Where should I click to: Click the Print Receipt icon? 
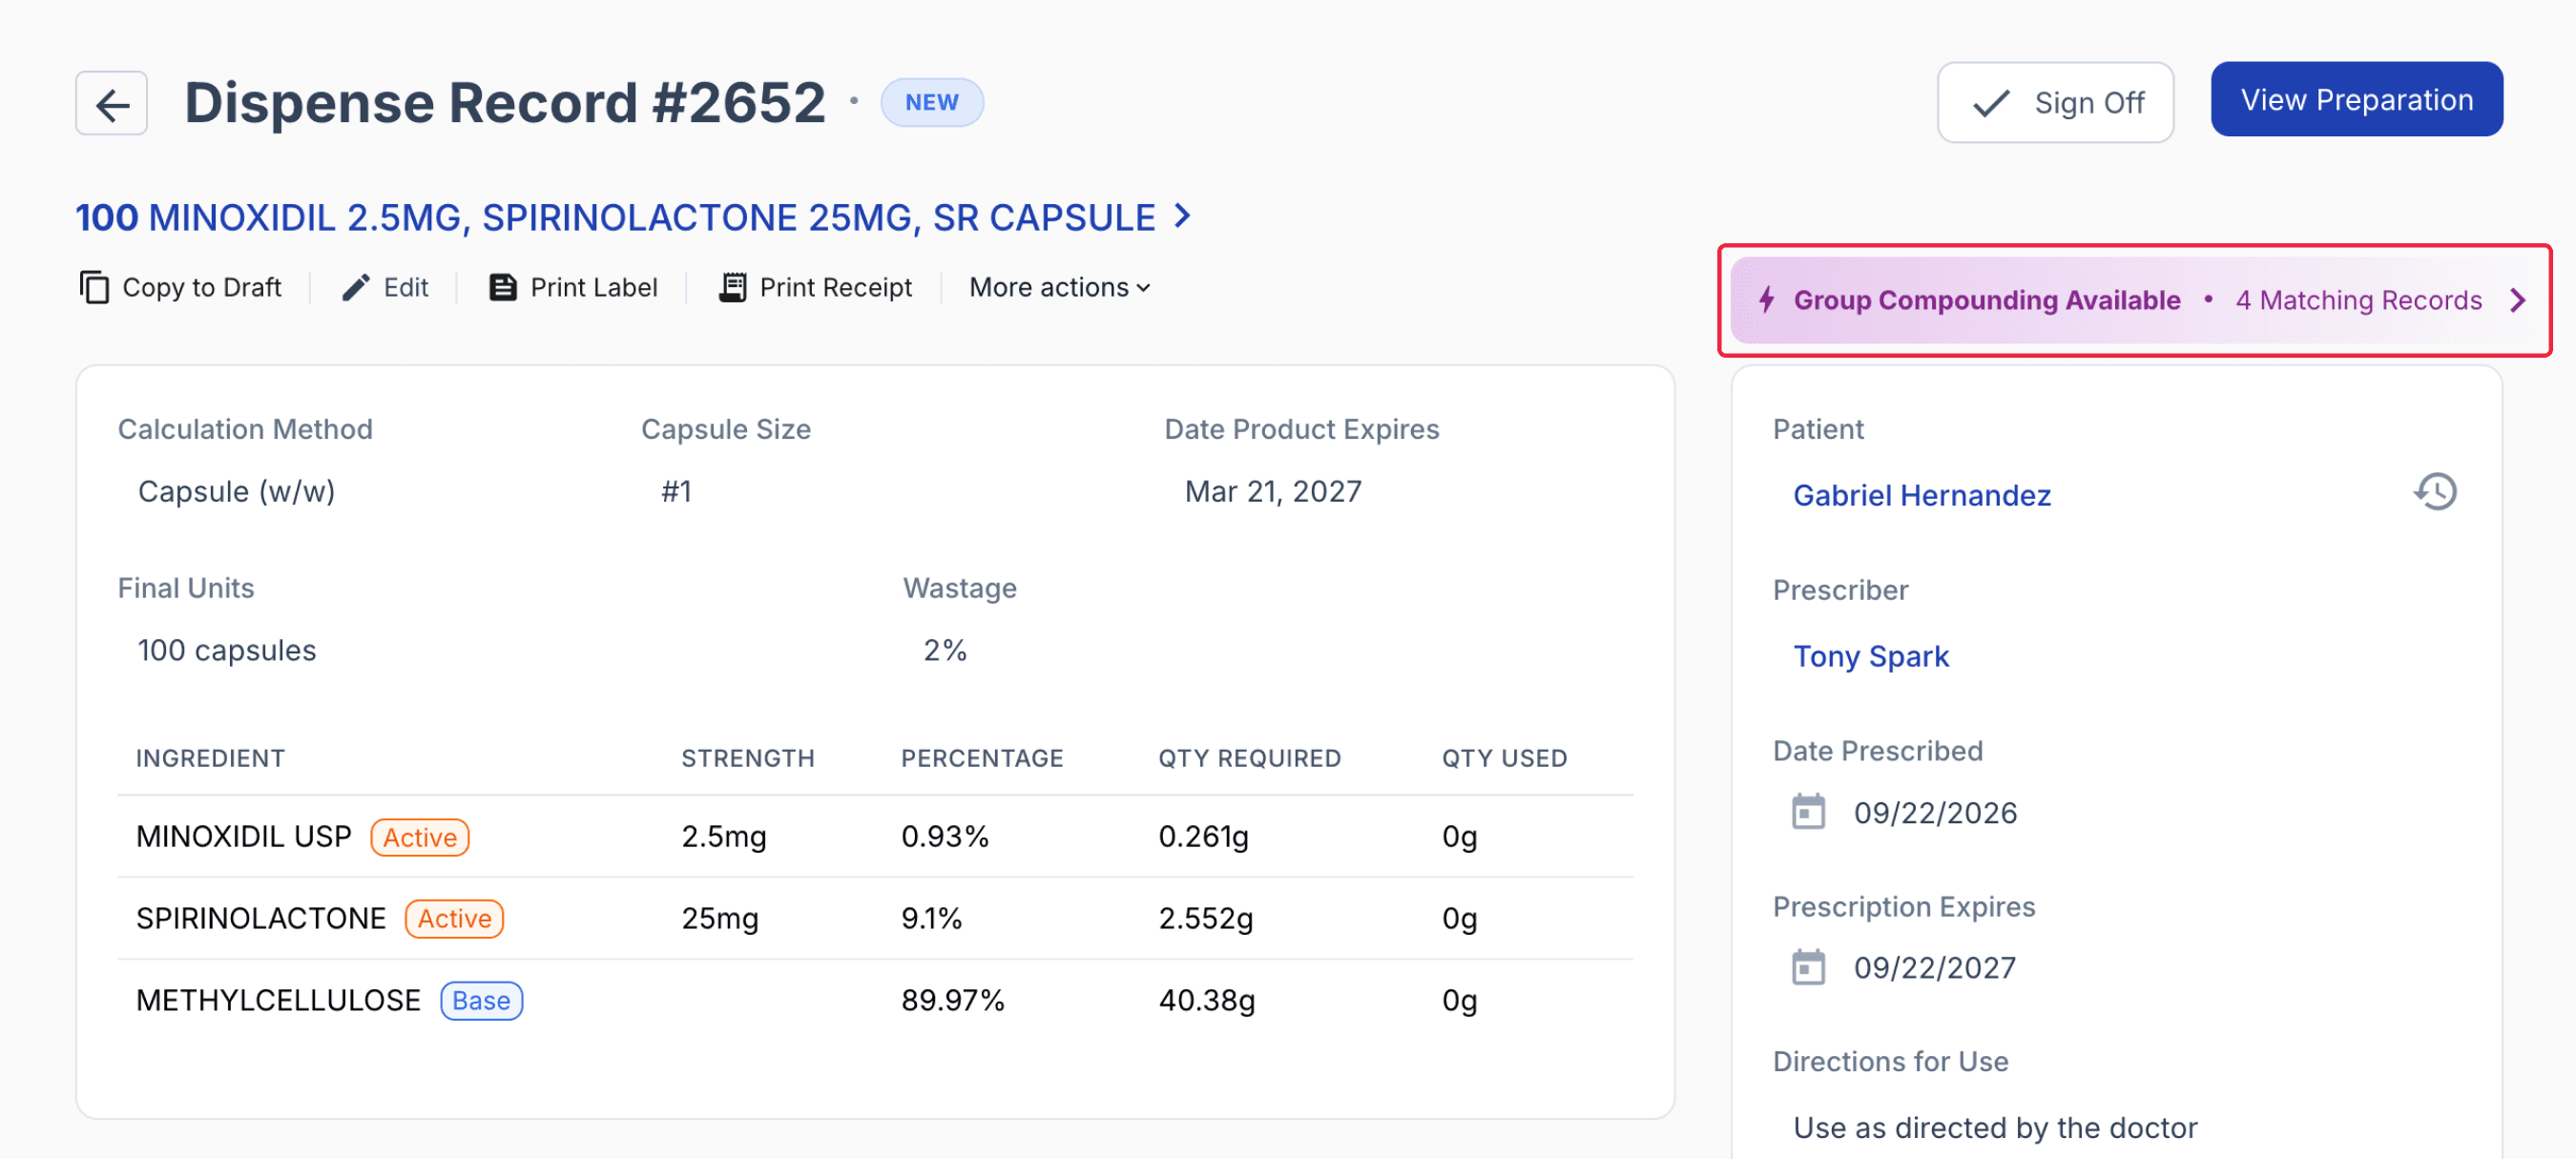(733, 287)
